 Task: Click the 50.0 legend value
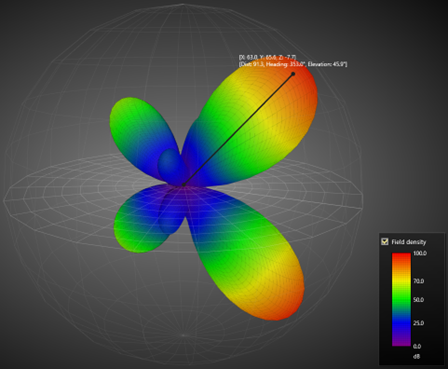click(x=419, y=300)
